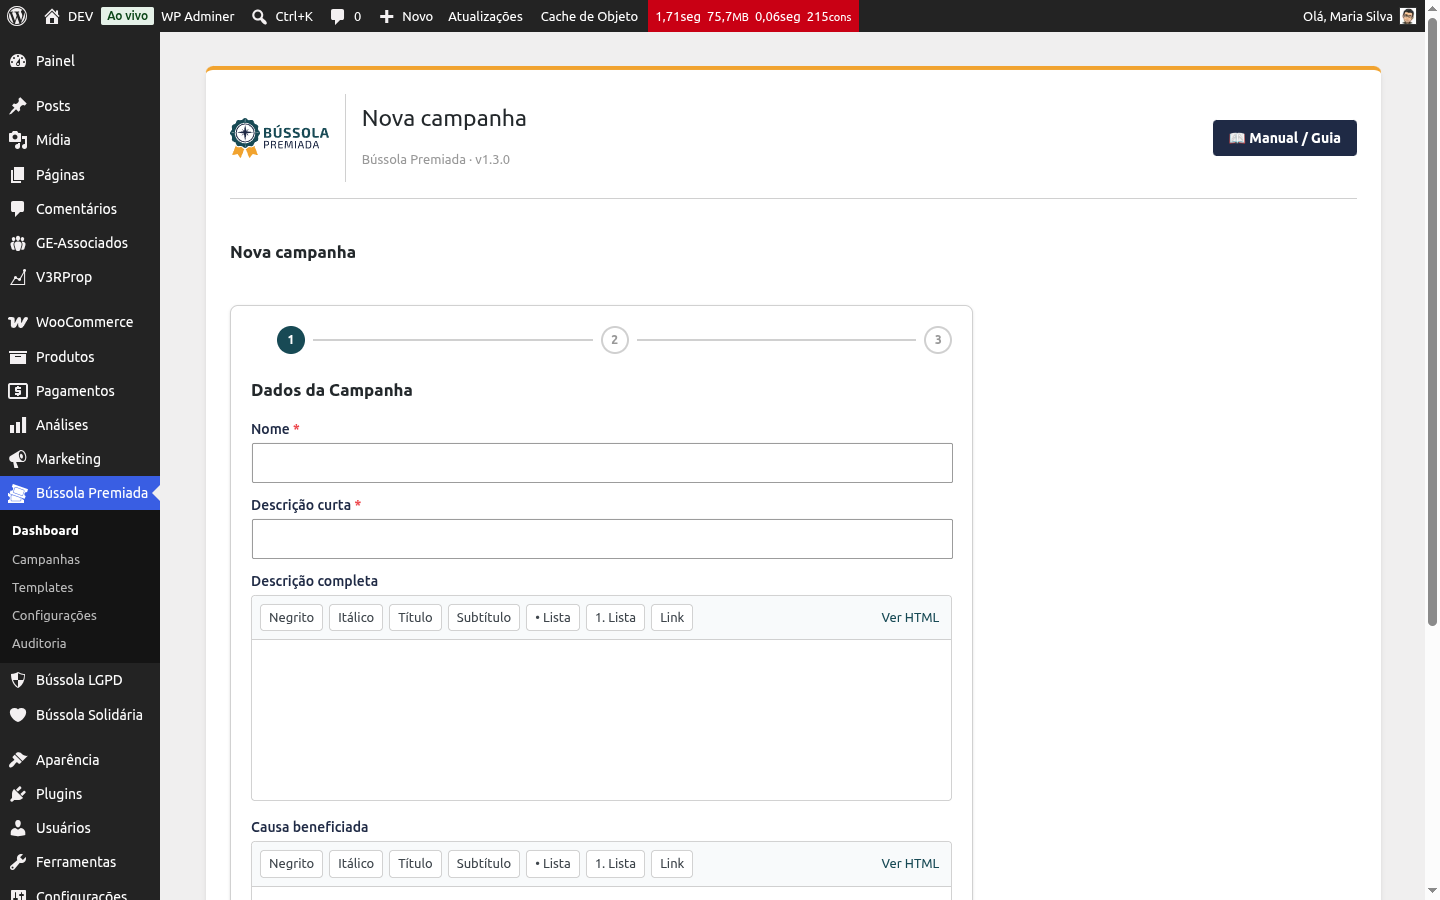Open the comments bubble in admin bar
Image resolution: width=1440 pixels, height=900 pixels.
[338, 16]
